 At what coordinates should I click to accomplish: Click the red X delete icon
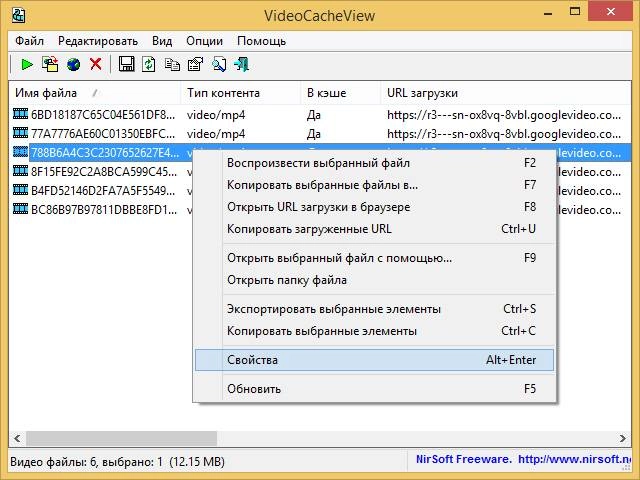click(96, 64)
